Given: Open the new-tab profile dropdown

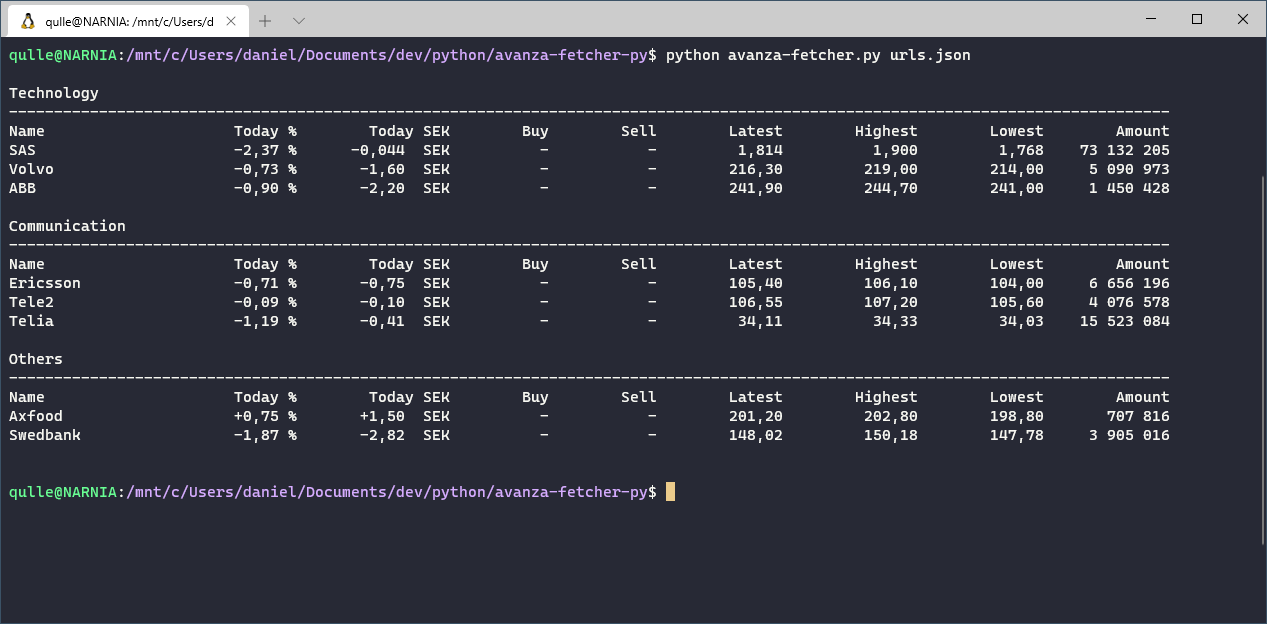Looking at the screenshot, I should click(299, 20).
